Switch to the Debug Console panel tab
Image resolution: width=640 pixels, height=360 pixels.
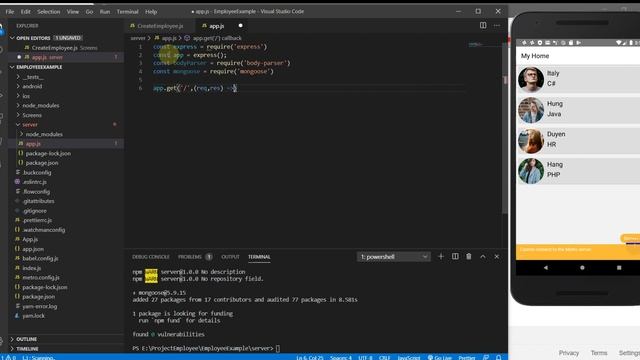click(x=151, y=257)
